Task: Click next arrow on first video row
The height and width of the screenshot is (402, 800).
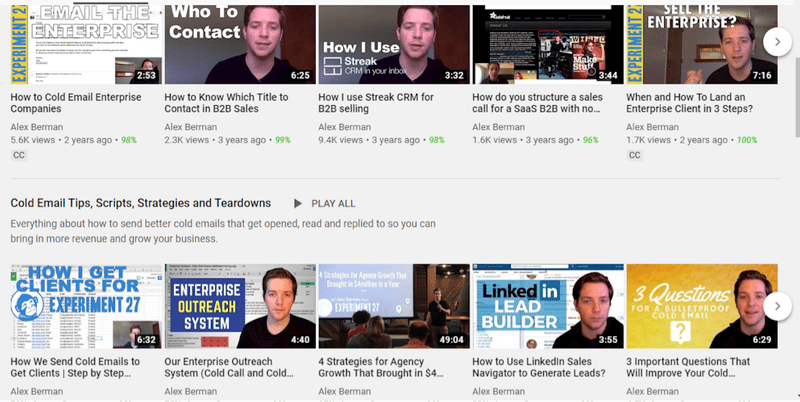Action: (x=777, y=42)
